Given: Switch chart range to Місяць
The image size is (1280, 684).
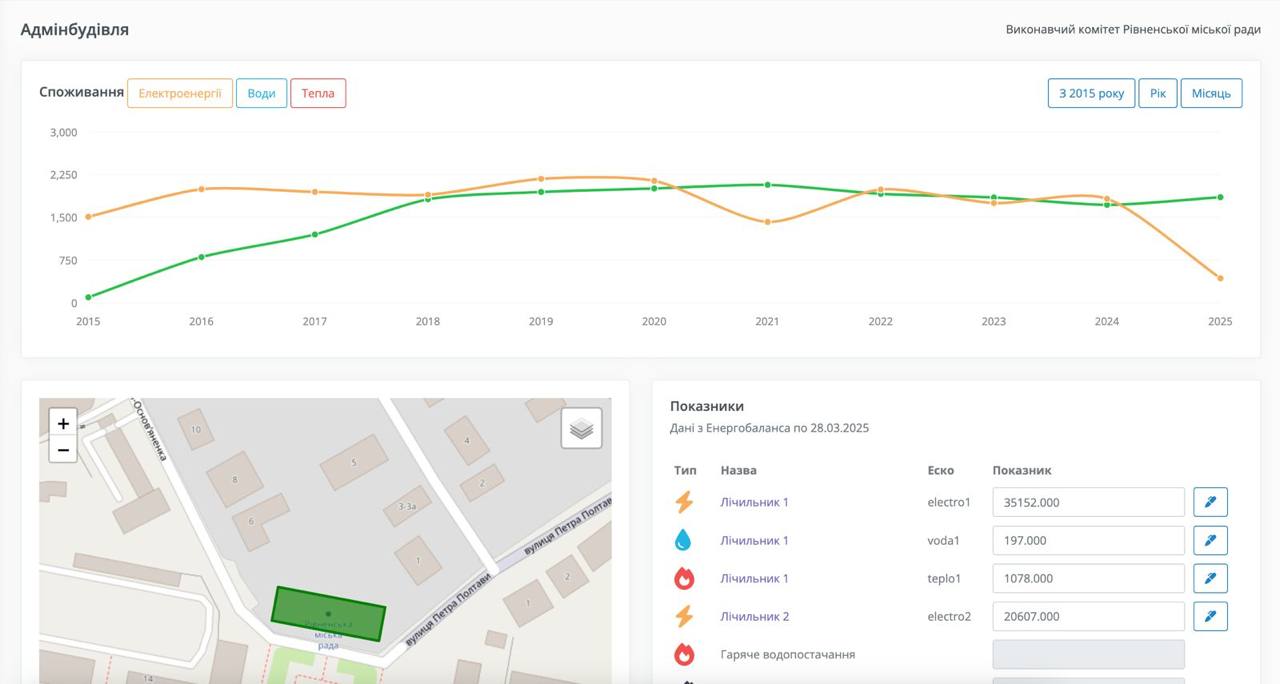Looking at the screenshot, I should tap(1211, 93).
